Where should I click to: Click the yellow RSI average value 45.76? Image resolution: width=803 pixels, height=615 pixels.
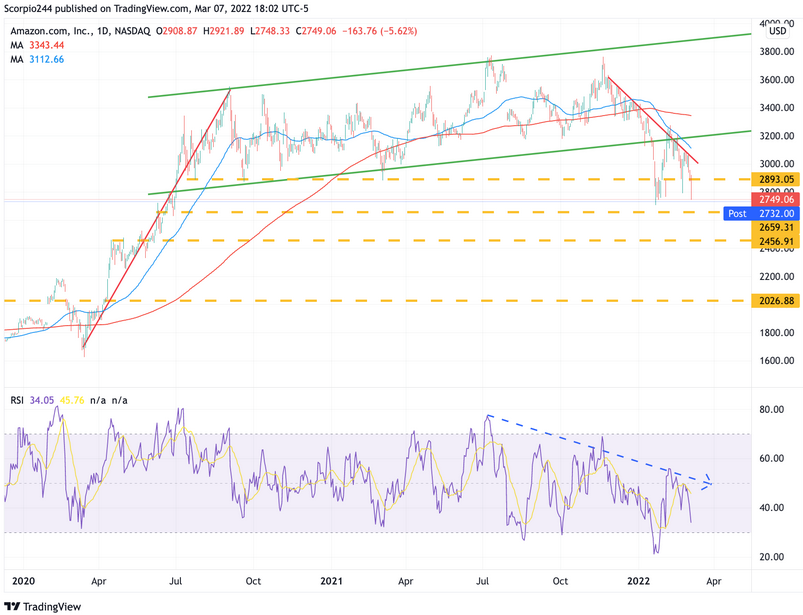[72, 400]
